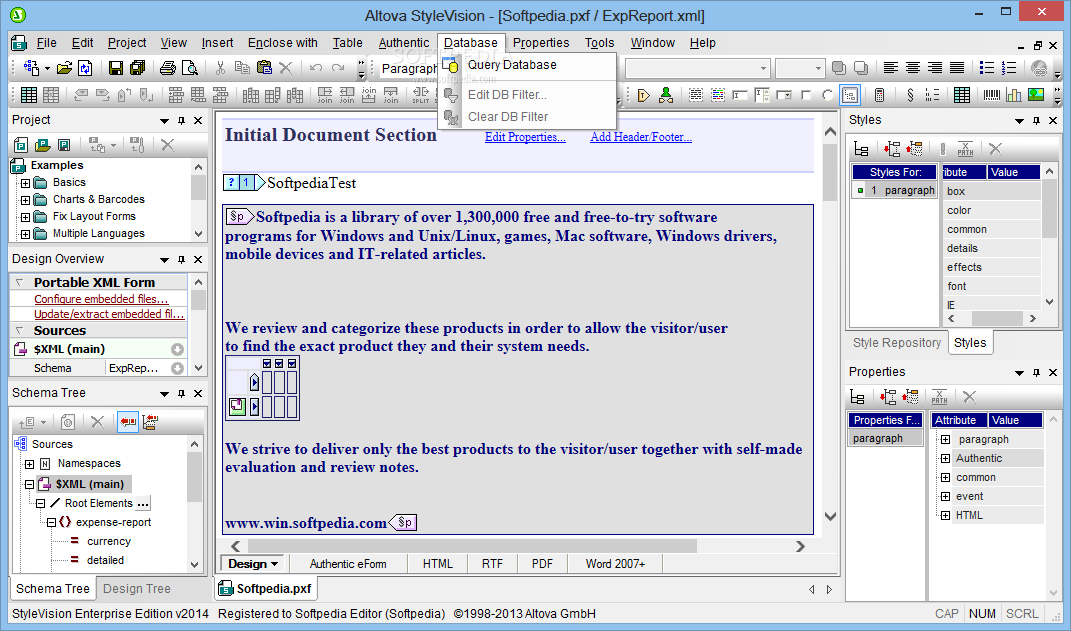Click the Paste clipboard icon
Image resolution: width=1071 pixels, height=631 pixels.
[264, 68]
